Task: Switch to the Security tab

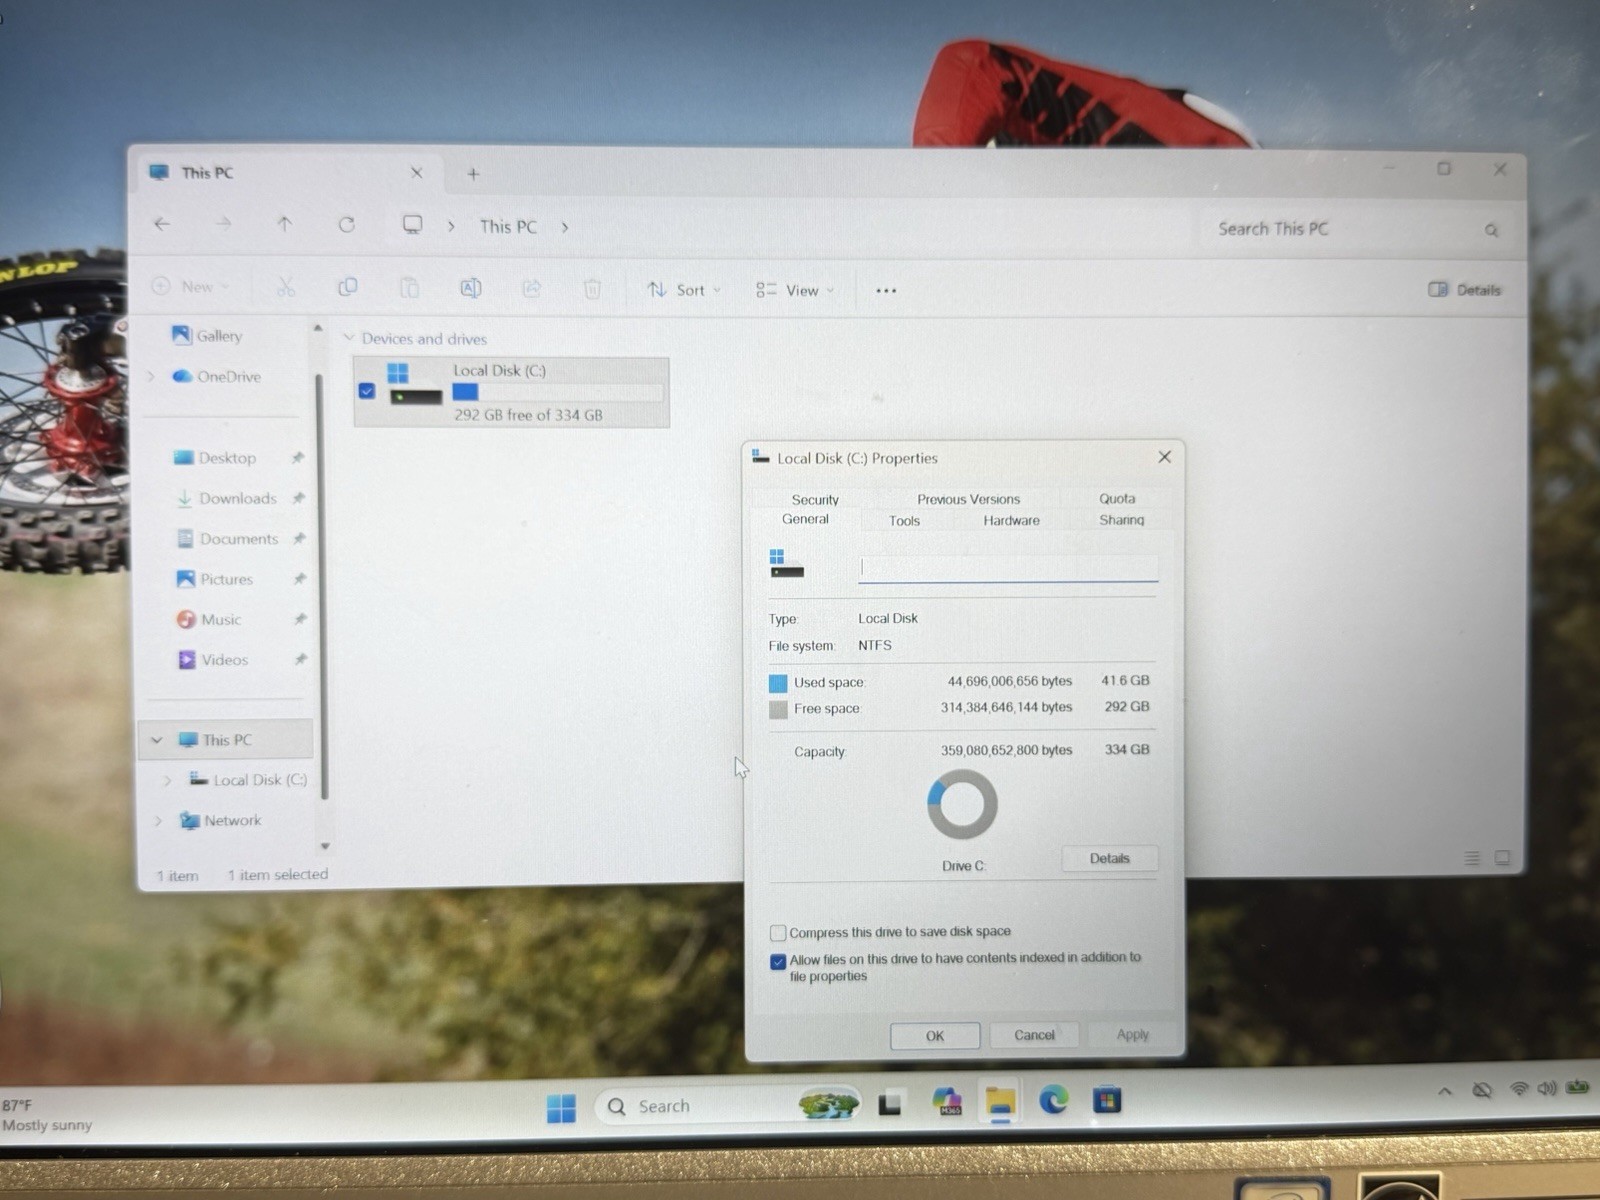Action: point(815,499)
